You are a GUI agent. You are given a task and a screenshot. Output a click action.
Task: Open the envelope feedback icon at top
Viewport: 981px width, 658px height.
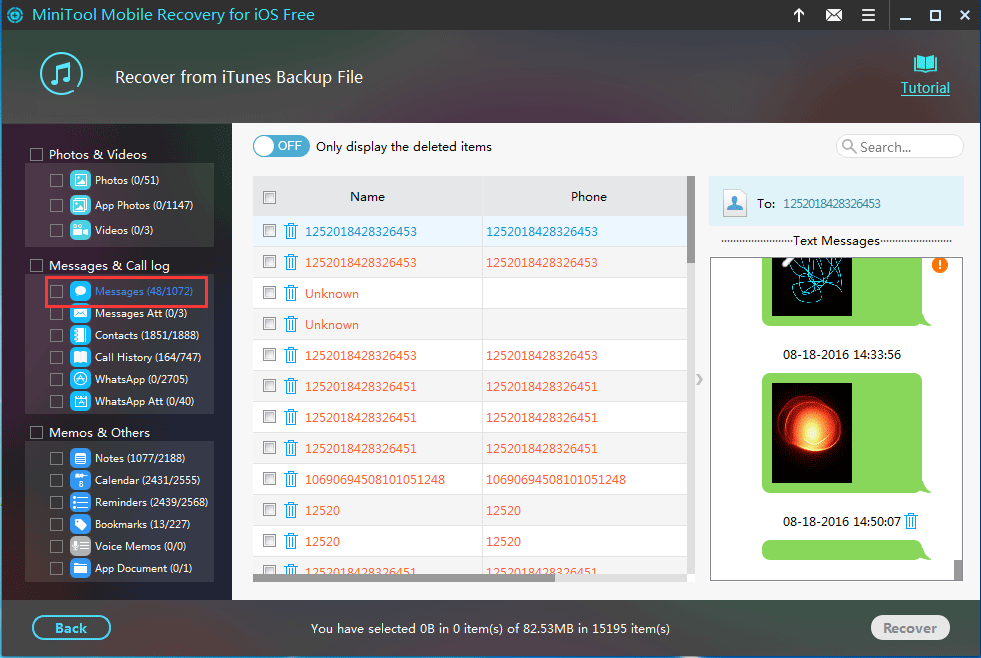pos(834,15)
